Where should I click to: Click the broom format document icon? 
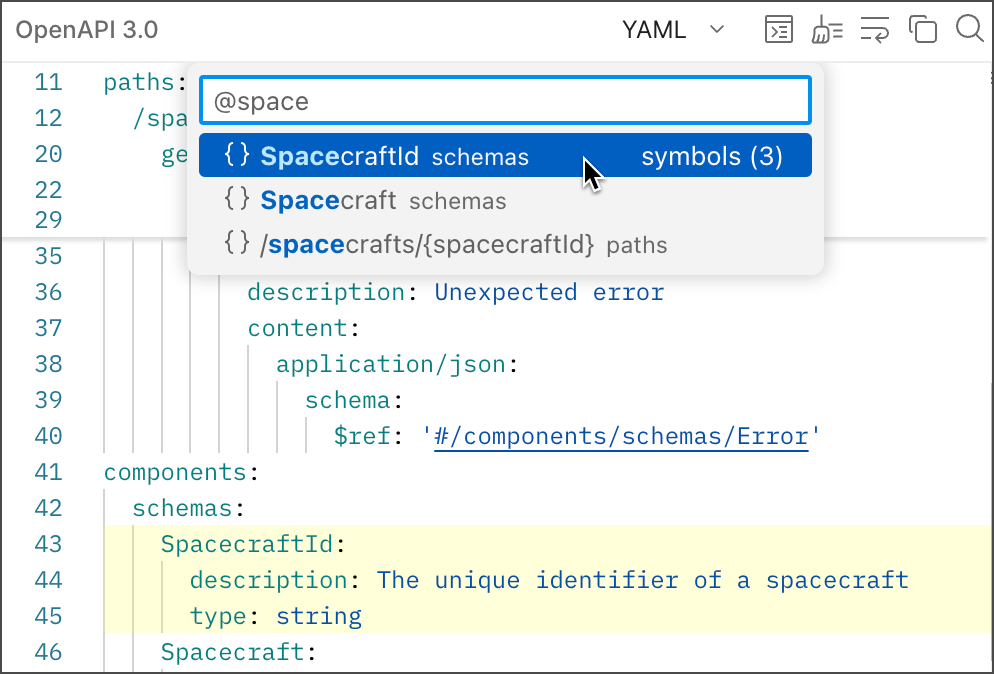827,30
